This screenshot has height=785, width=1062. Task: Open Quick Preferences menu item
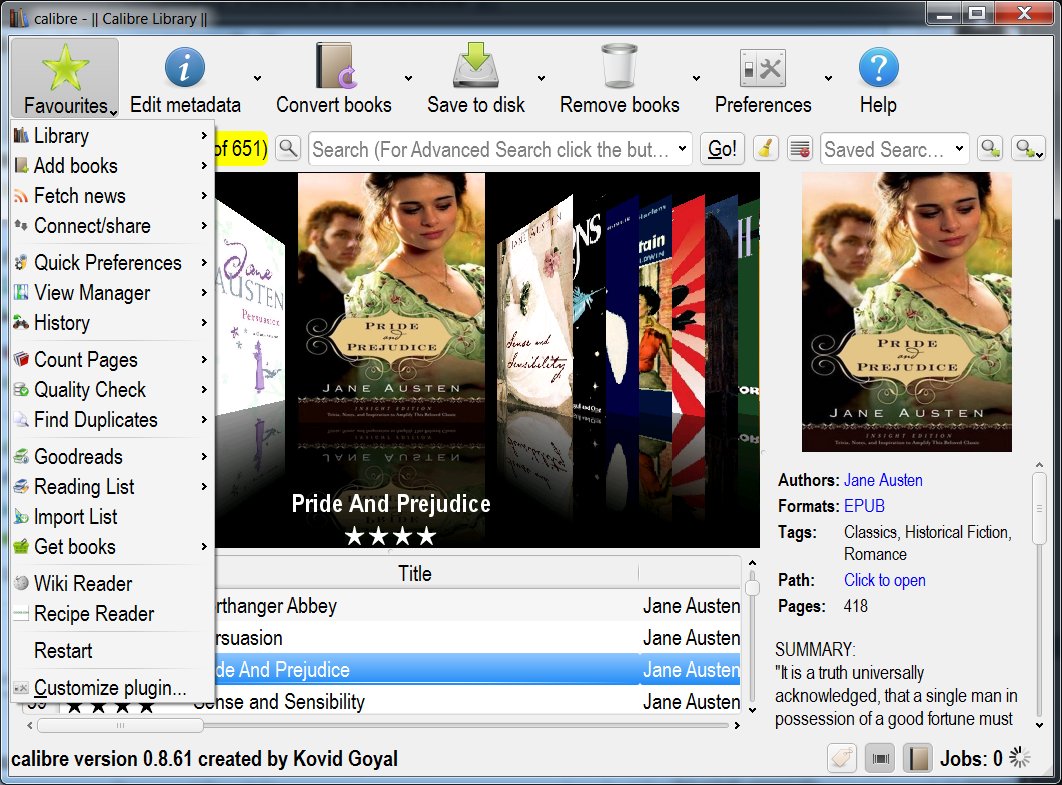(x=112, y=262)
